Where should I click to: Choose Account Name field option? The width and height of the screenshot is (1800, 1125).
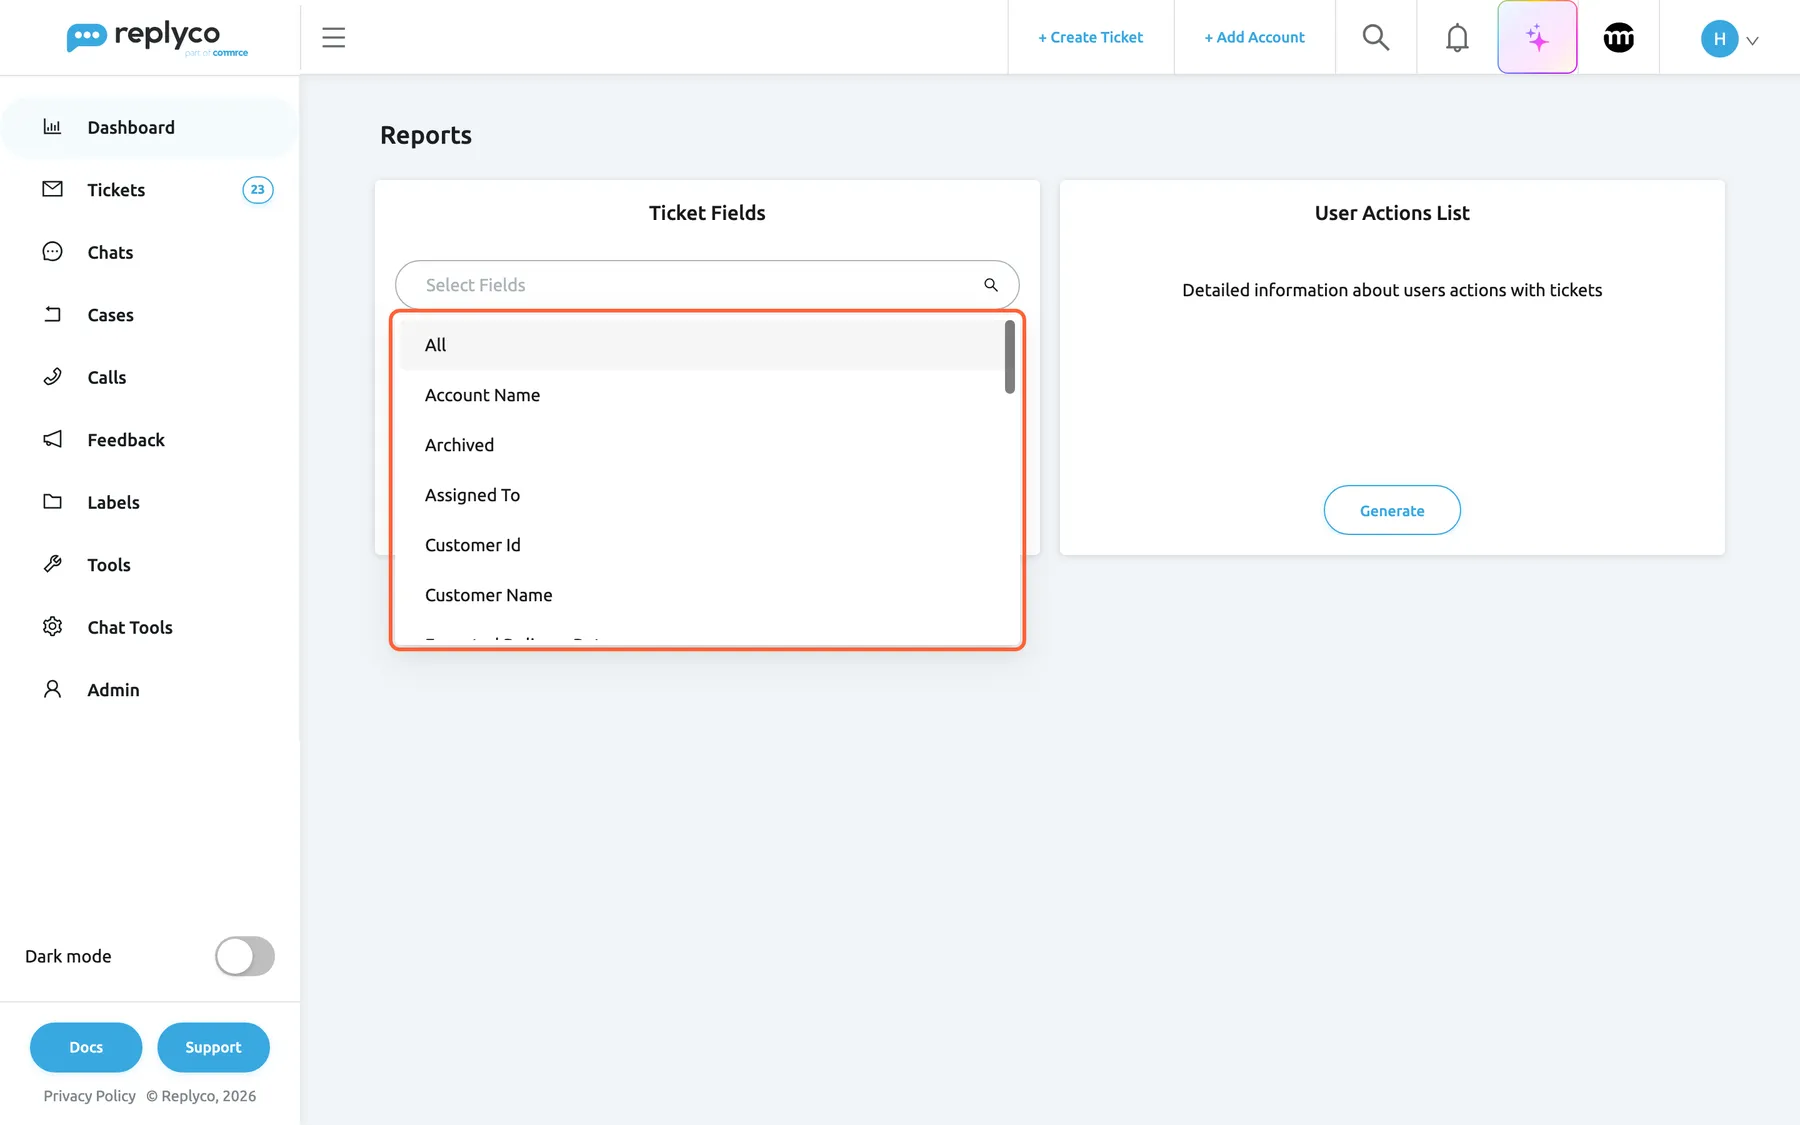coord(702,395)
